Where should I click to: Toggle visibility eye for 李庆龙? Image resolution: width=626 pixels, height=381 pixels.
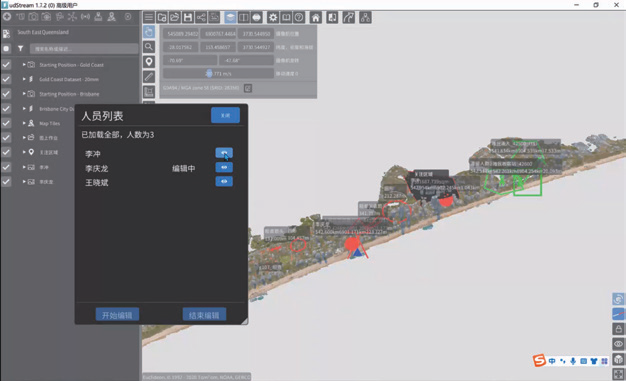[x=224, y=167]
